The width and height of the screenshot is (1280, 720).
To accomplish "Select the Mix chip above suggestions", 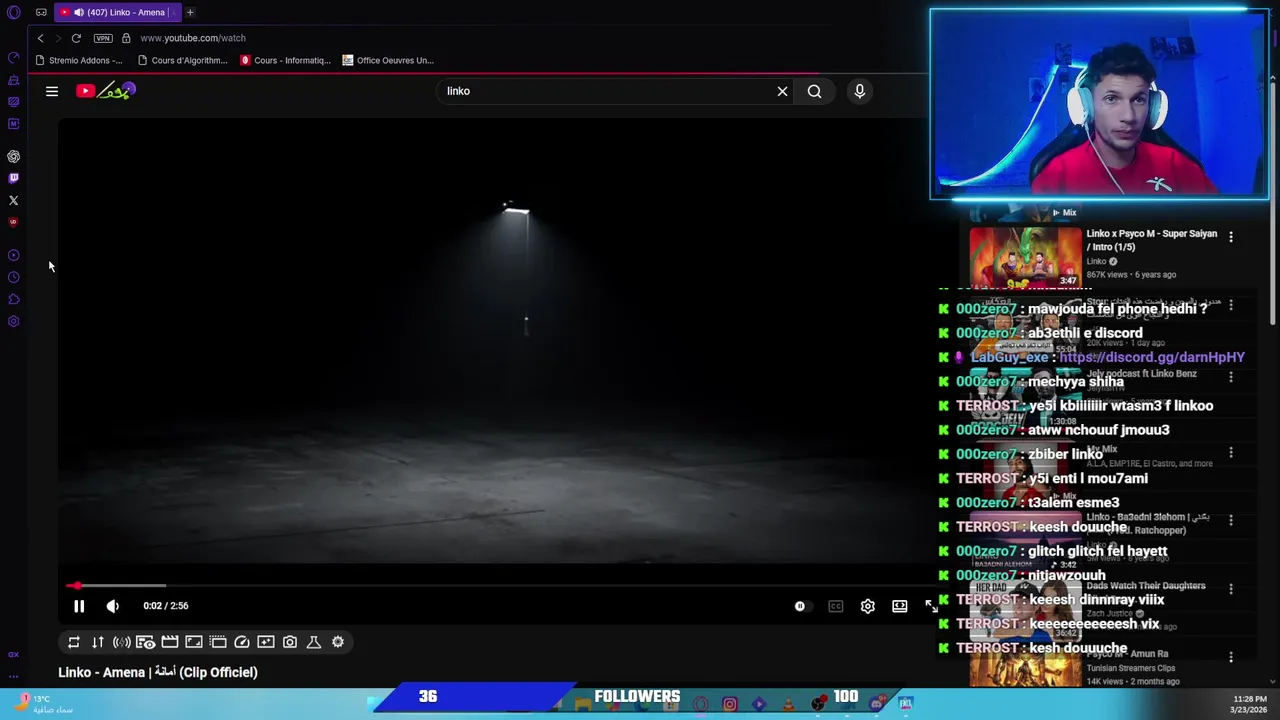I will point(1064,212).
